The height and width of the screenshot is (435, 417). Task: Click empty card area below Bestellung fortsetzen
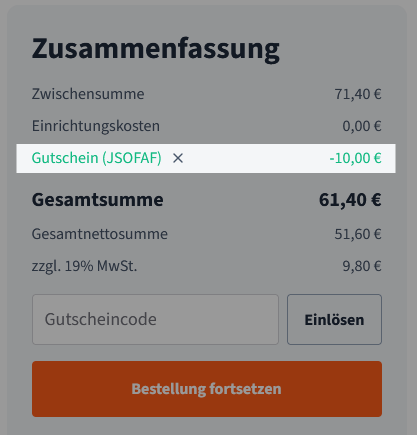click(207, 426)
